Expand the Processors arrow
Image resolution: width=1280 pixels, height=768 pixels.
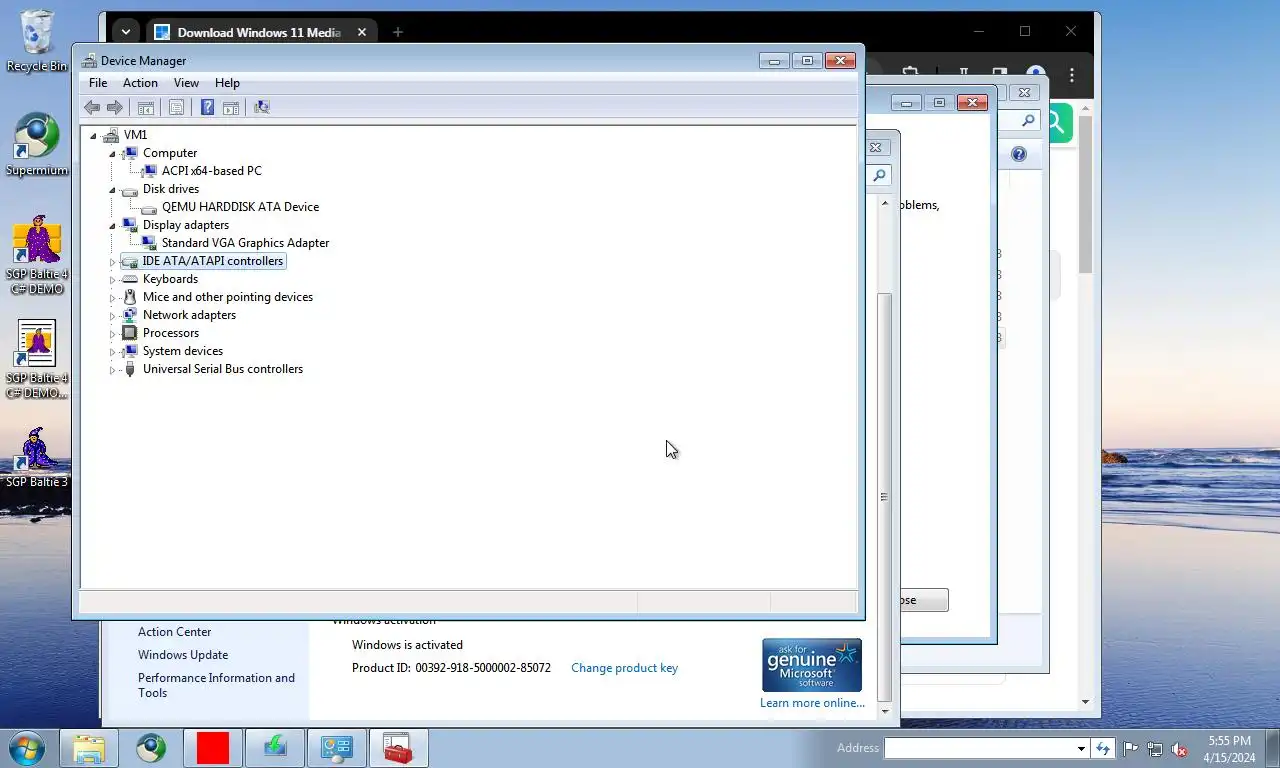(112, 334)
